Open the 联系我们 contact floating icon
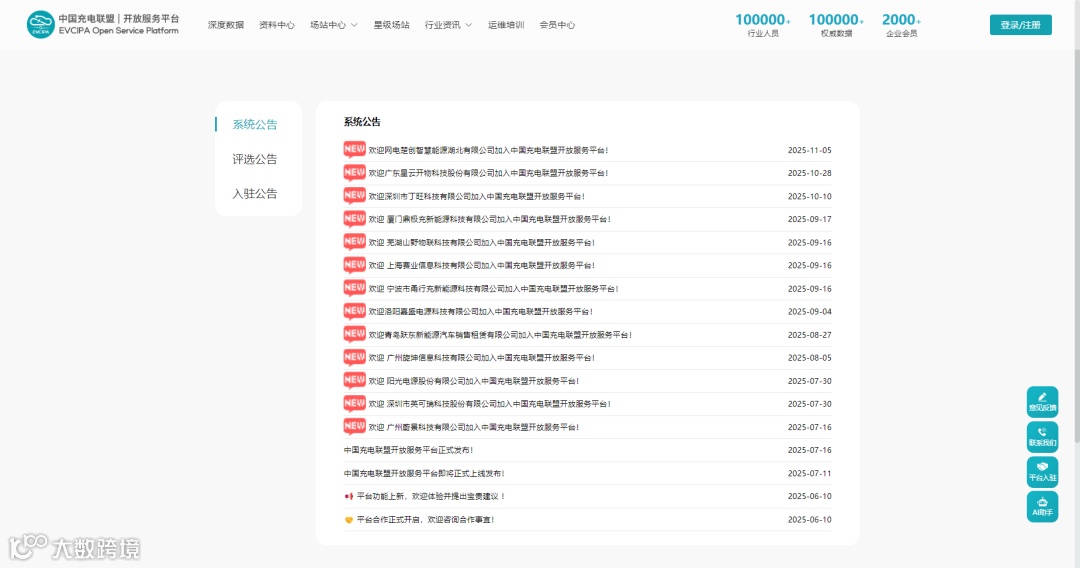Viewport: 1080px width, 568px height. coord(1042,436)
